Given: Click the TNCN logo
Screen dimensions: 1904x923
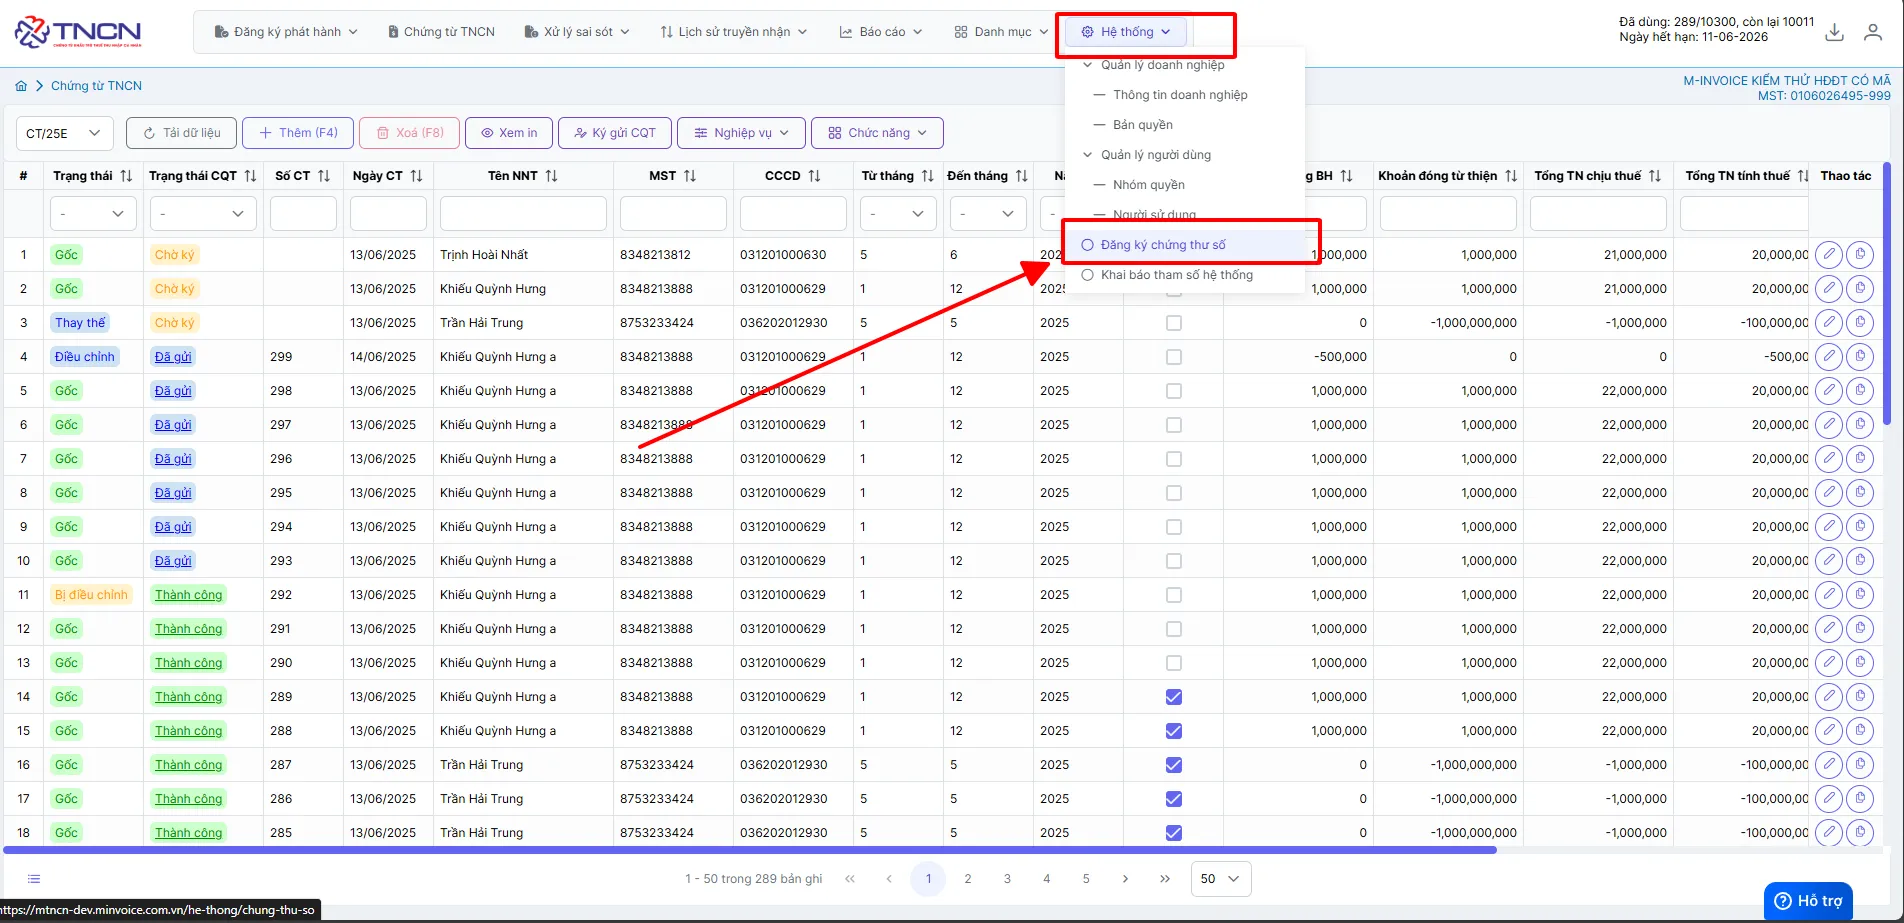Looking at the screenshot, I should pos(78,32).
